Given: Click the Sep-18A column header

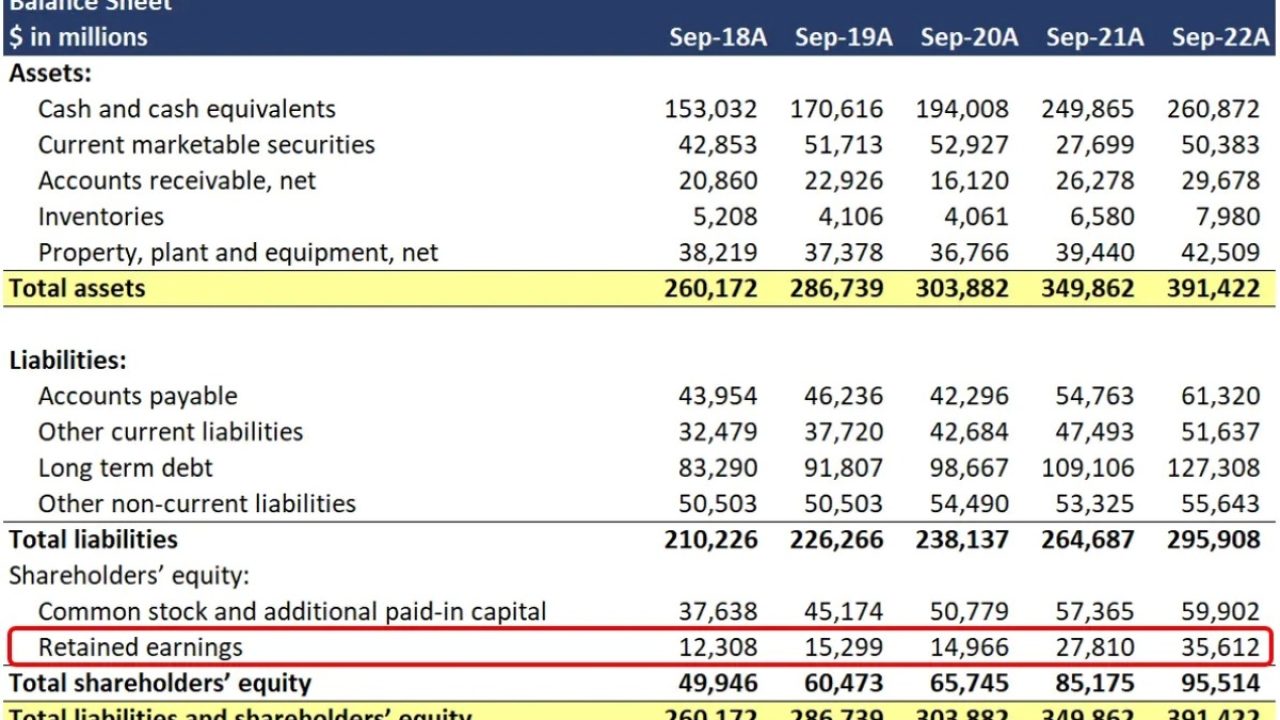Looking at the screenshot, I should tap(718, 37).
